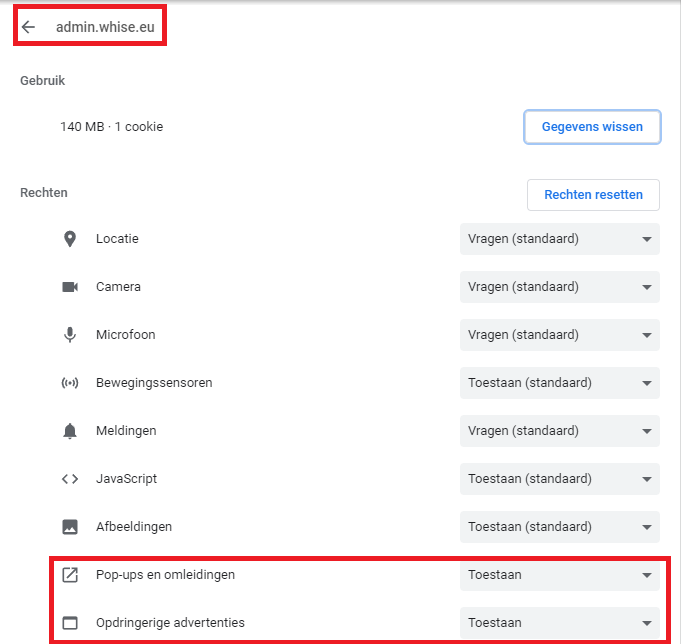Click the Opdringerige advertenties icon

point(70,623)
